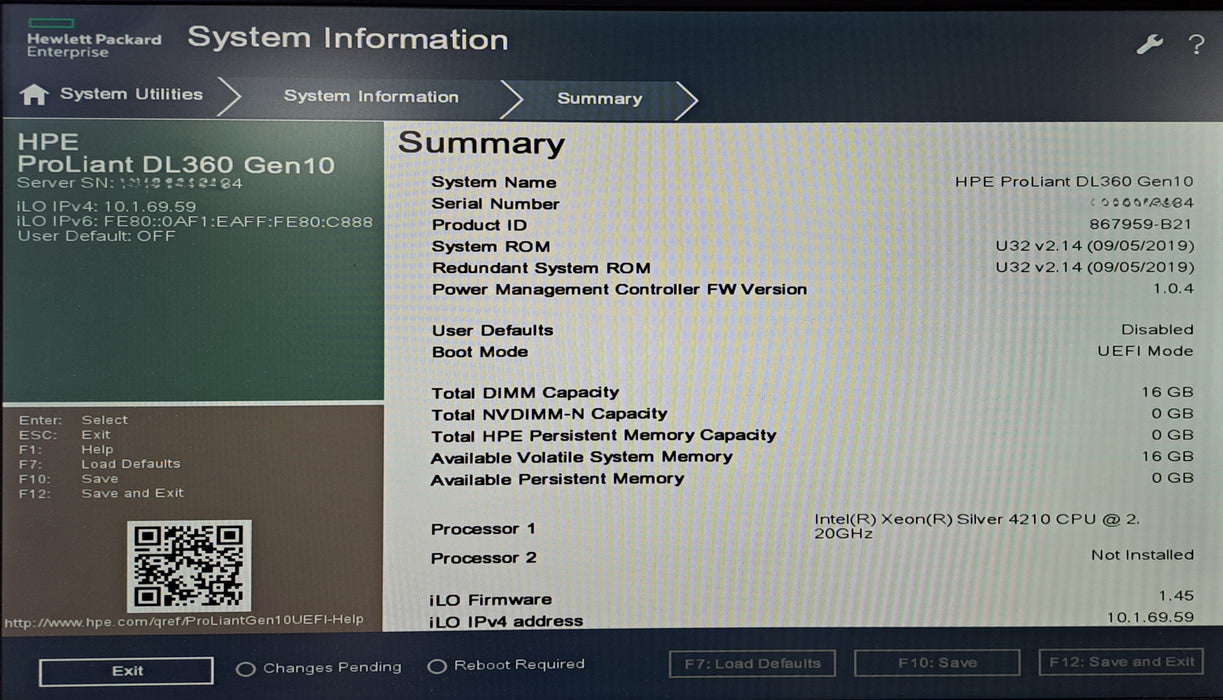The height and width of the screenshot is (700, 1223).
Task: Select Total HPE Persistent Memory Capacity label
Action: pyautogui.click(x=604, y=436)
